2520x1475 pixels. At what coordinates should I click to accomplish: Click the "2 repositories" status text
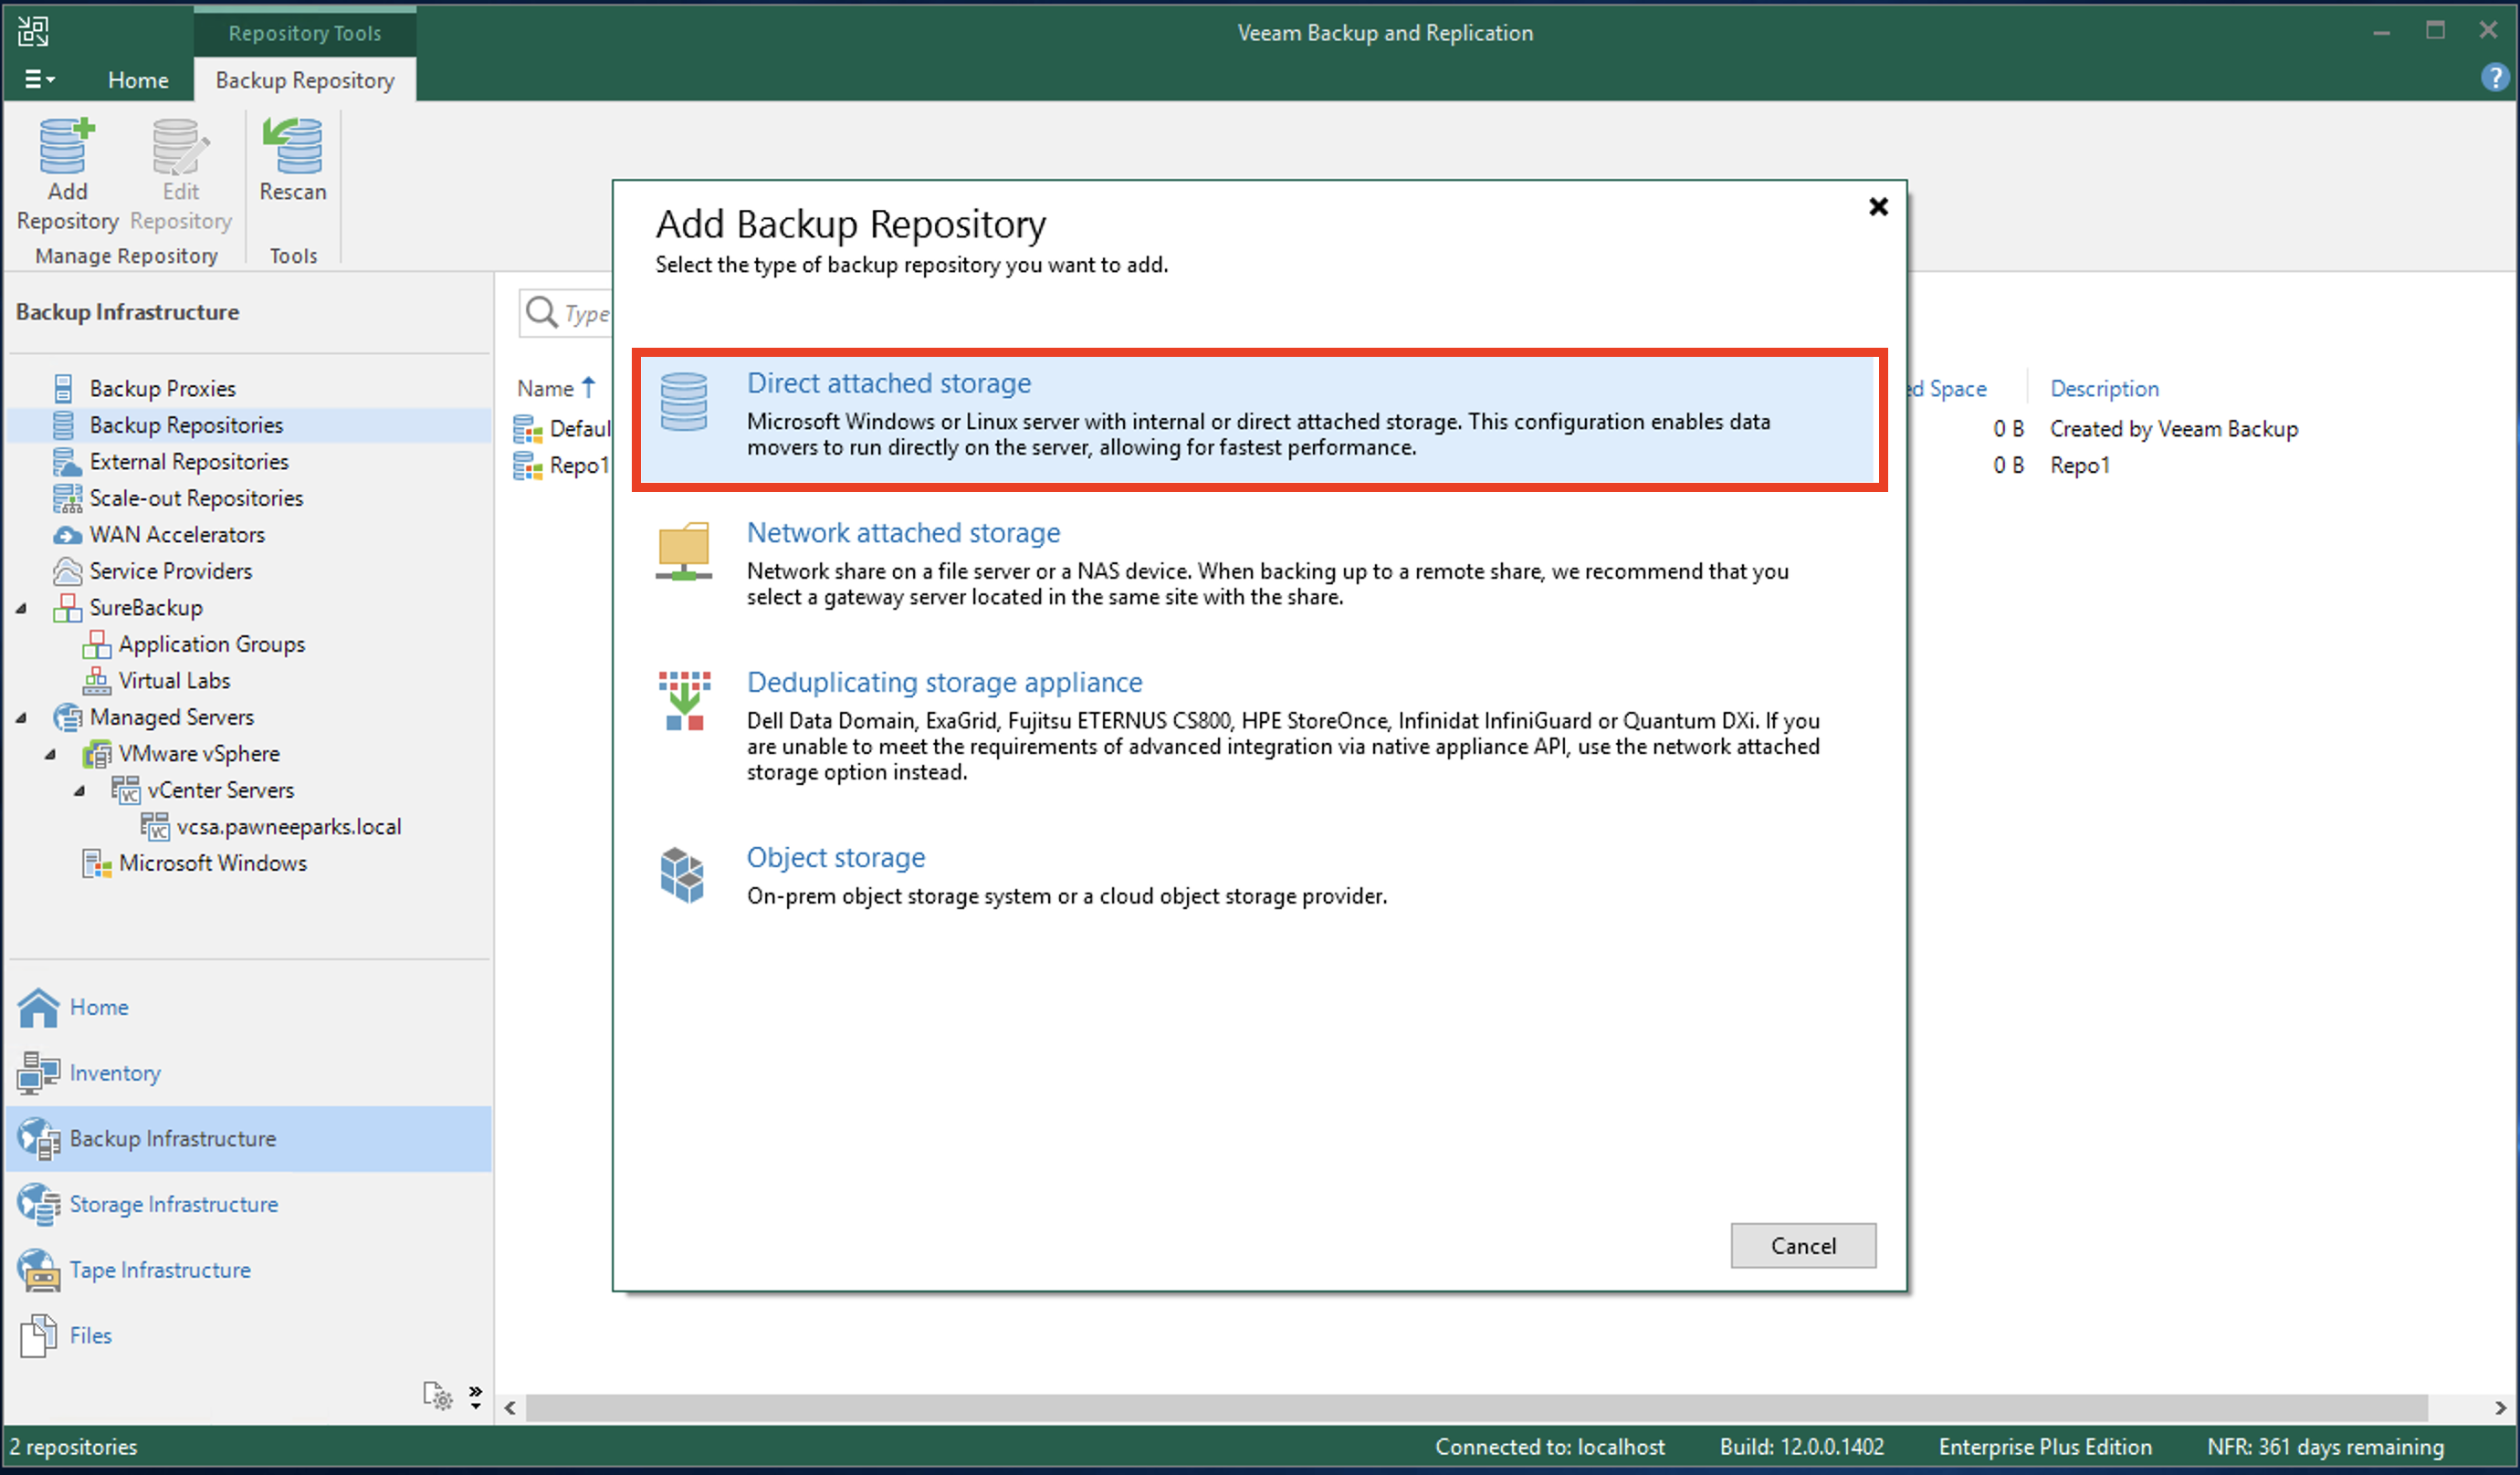(x=74, y=1447)
